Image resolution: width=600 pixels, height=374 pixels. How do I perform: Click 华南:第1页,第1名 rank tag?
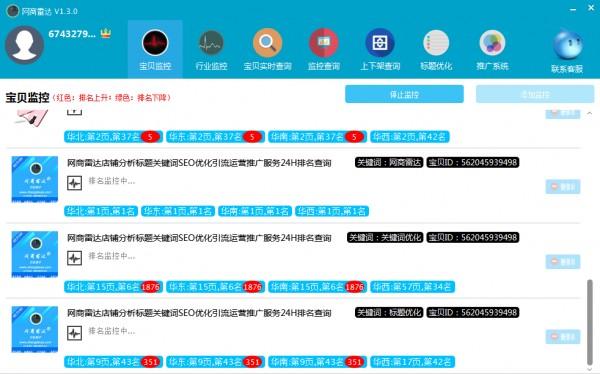coord(255,211)
